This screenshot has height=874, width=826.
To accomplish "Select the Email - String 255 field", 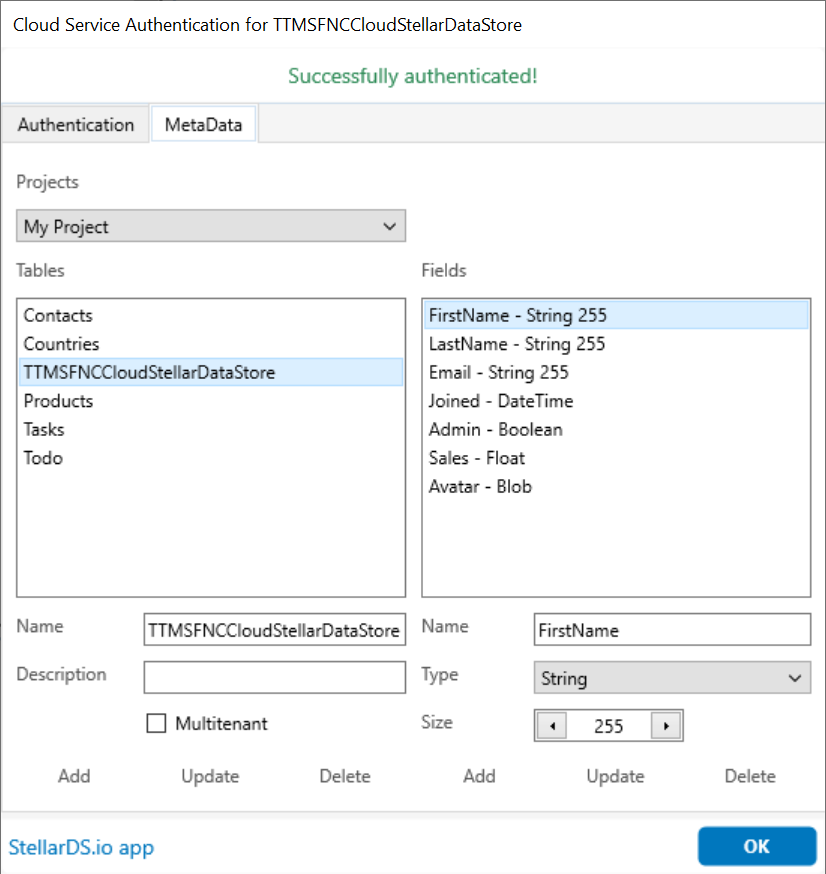I will click(x=616, y=372).
